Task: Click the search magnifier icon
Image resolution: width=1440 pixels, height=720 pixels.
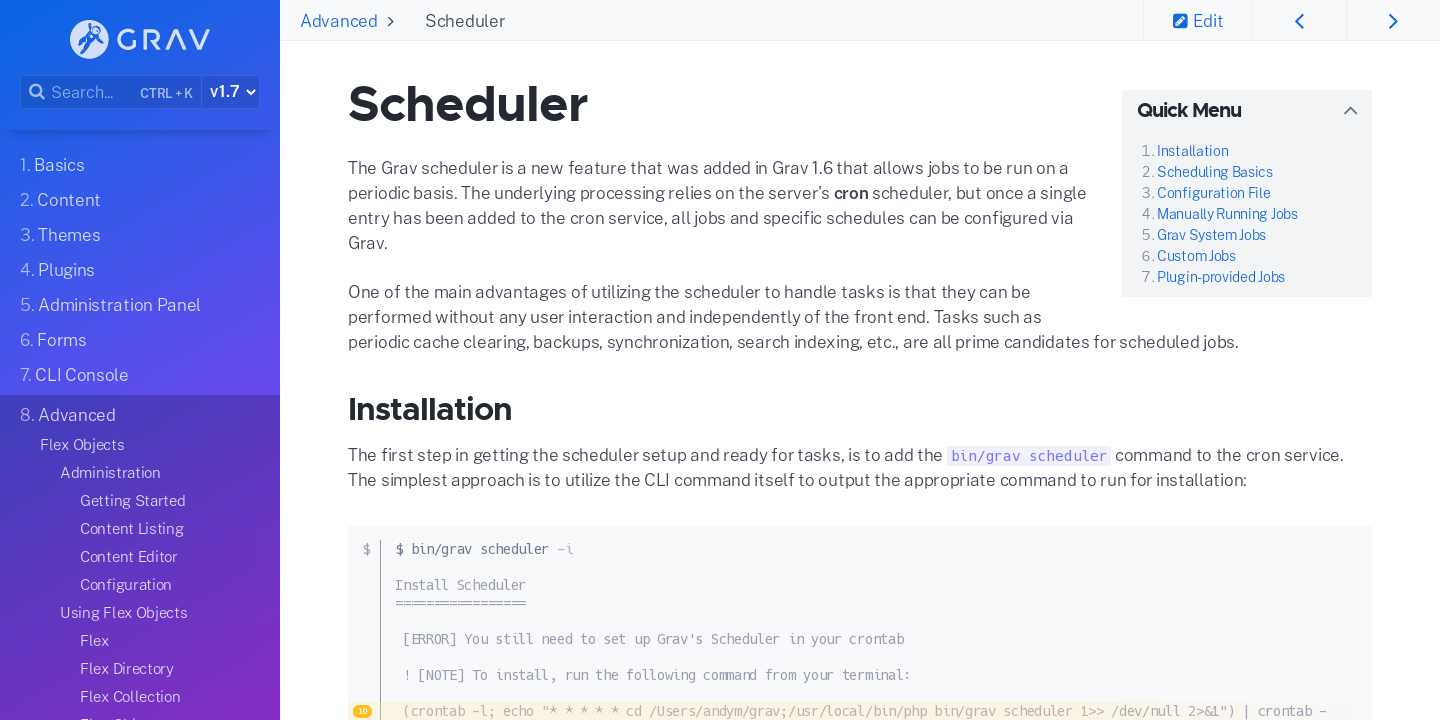Action: (x=36, y=92)
